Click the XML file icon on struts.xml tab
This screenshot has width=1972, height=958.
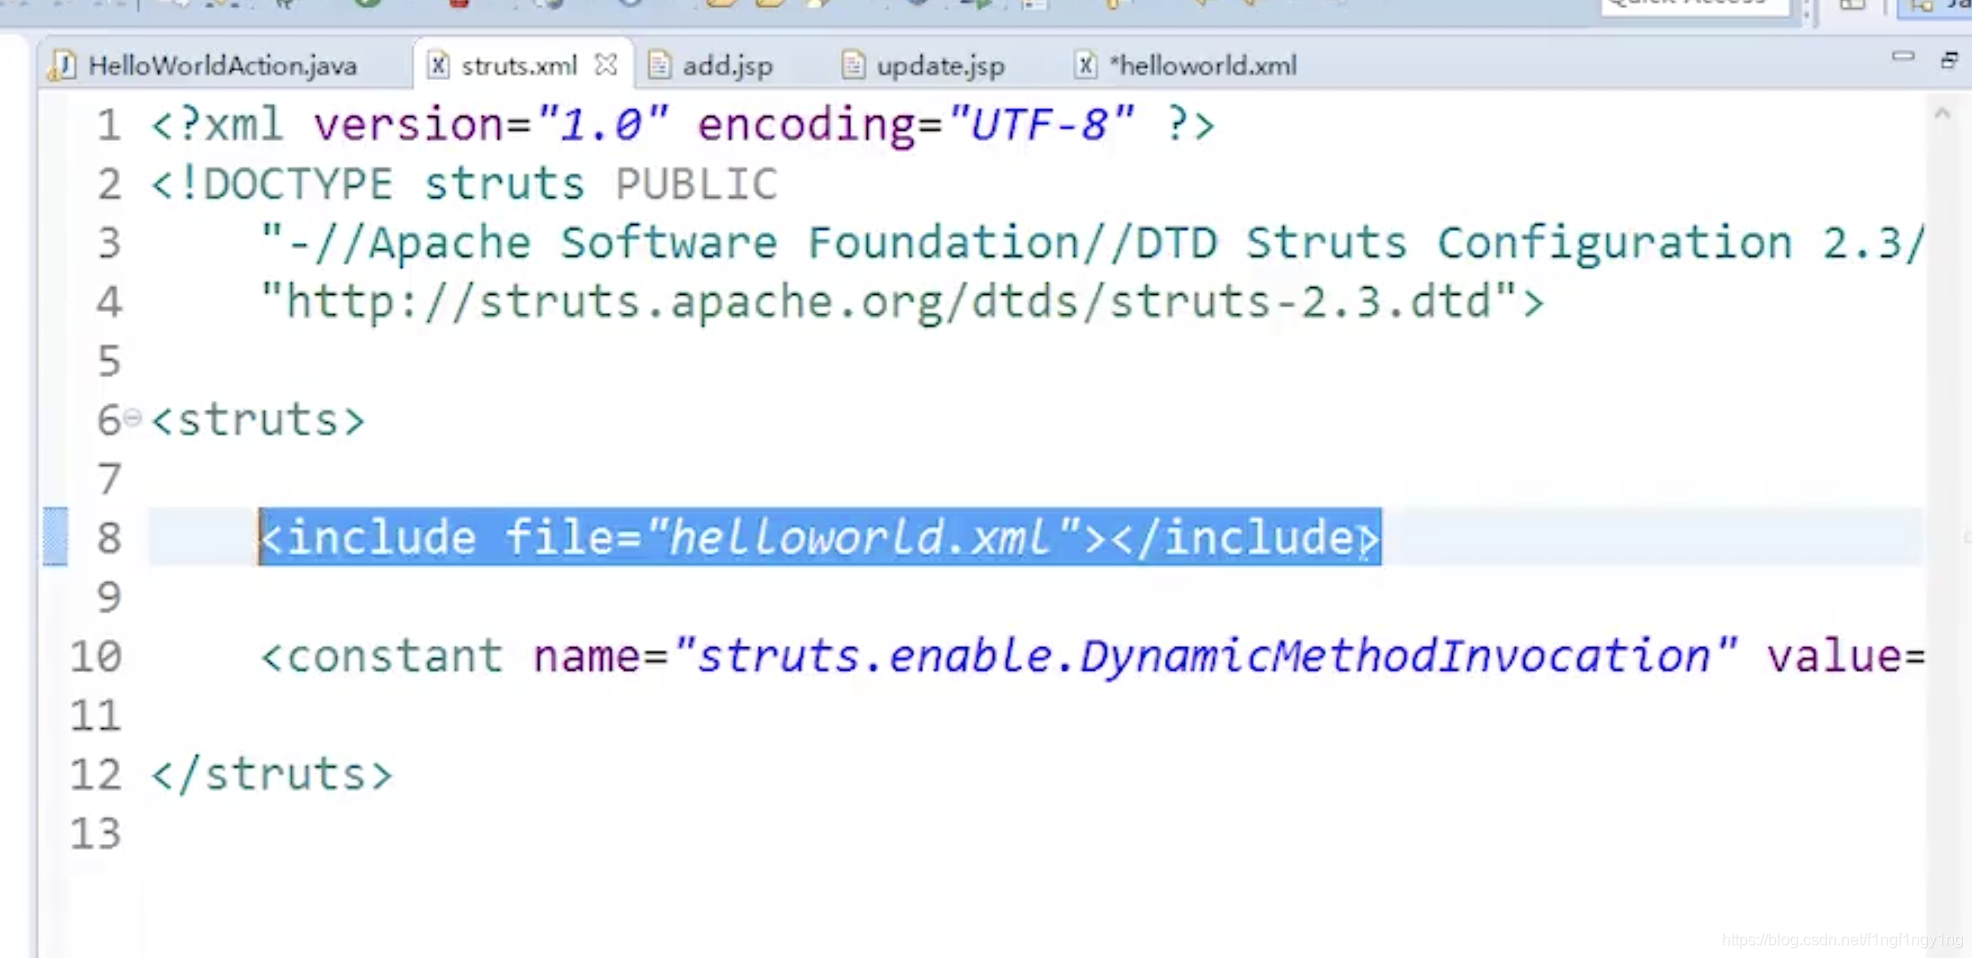click(437, 66)
